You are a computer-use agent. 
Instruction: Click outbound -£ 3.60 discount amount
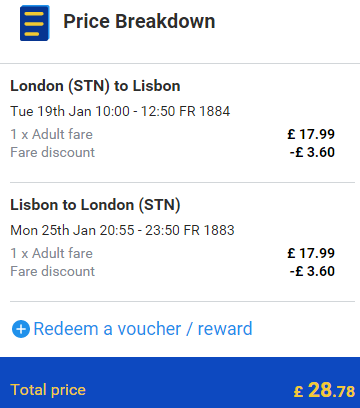(312, 152)
